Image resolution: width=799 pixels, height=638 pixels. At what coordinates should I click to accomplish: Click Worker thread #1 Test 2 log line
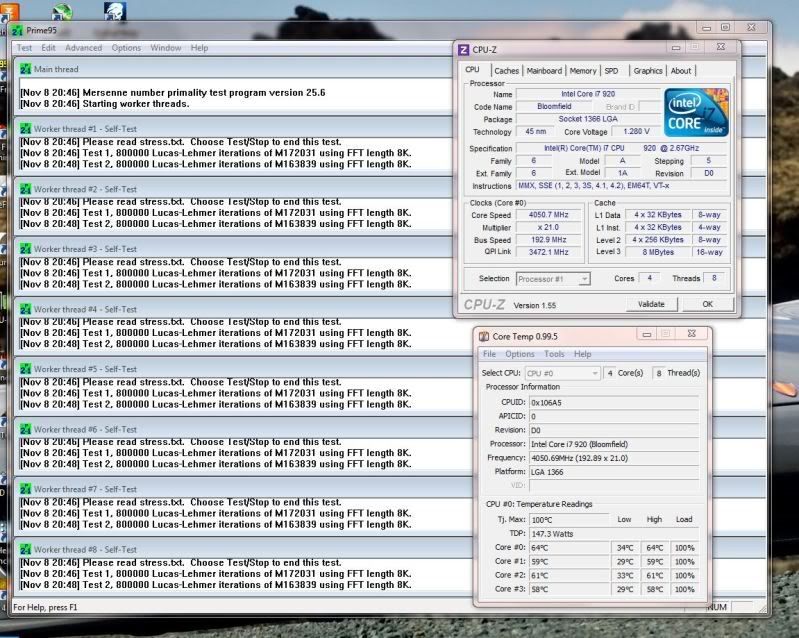coord(216,164)
